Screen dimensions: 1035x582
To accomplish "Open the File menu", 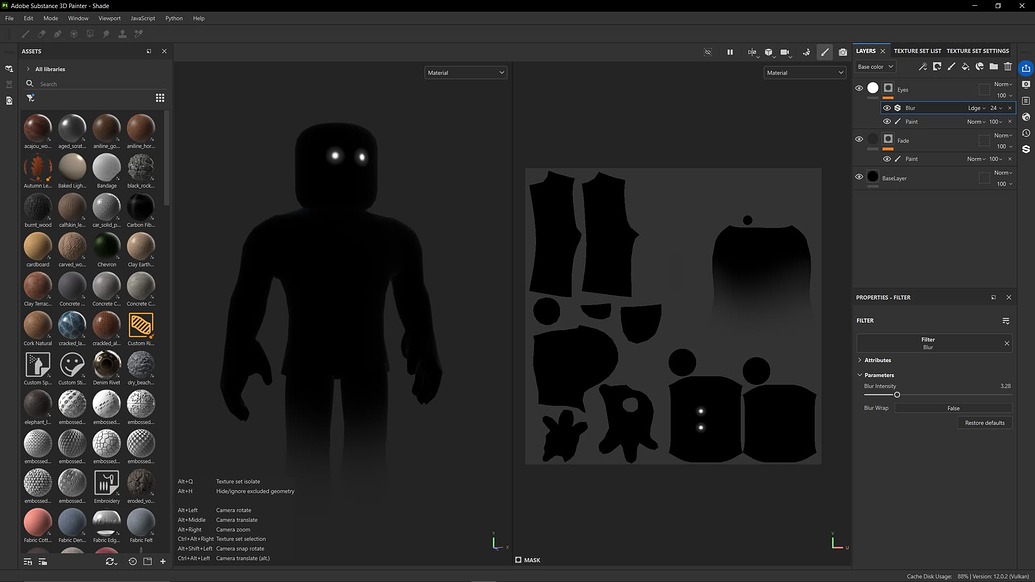I will tap(9, 18).
